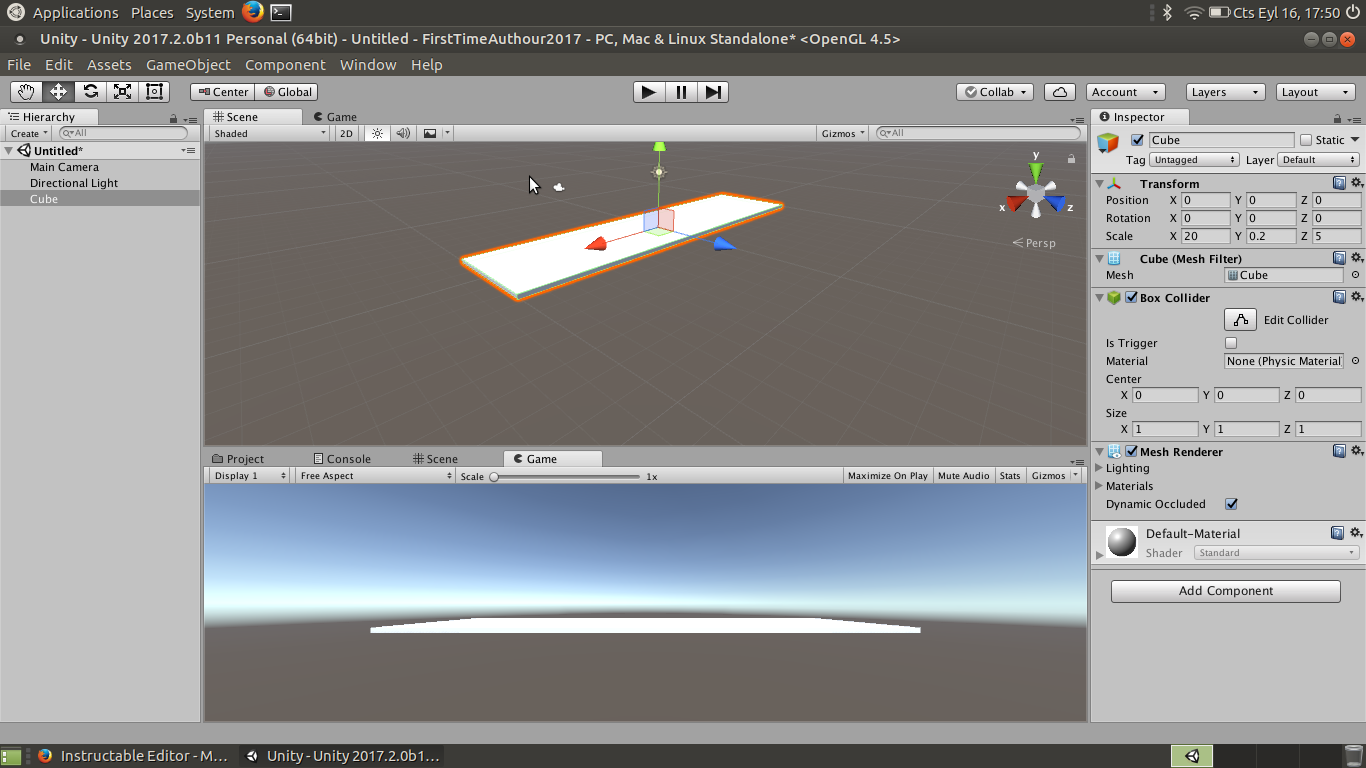The image size is (1366, 768).
Task: Open Default-Material settings gear
Action: point(1356,533)
